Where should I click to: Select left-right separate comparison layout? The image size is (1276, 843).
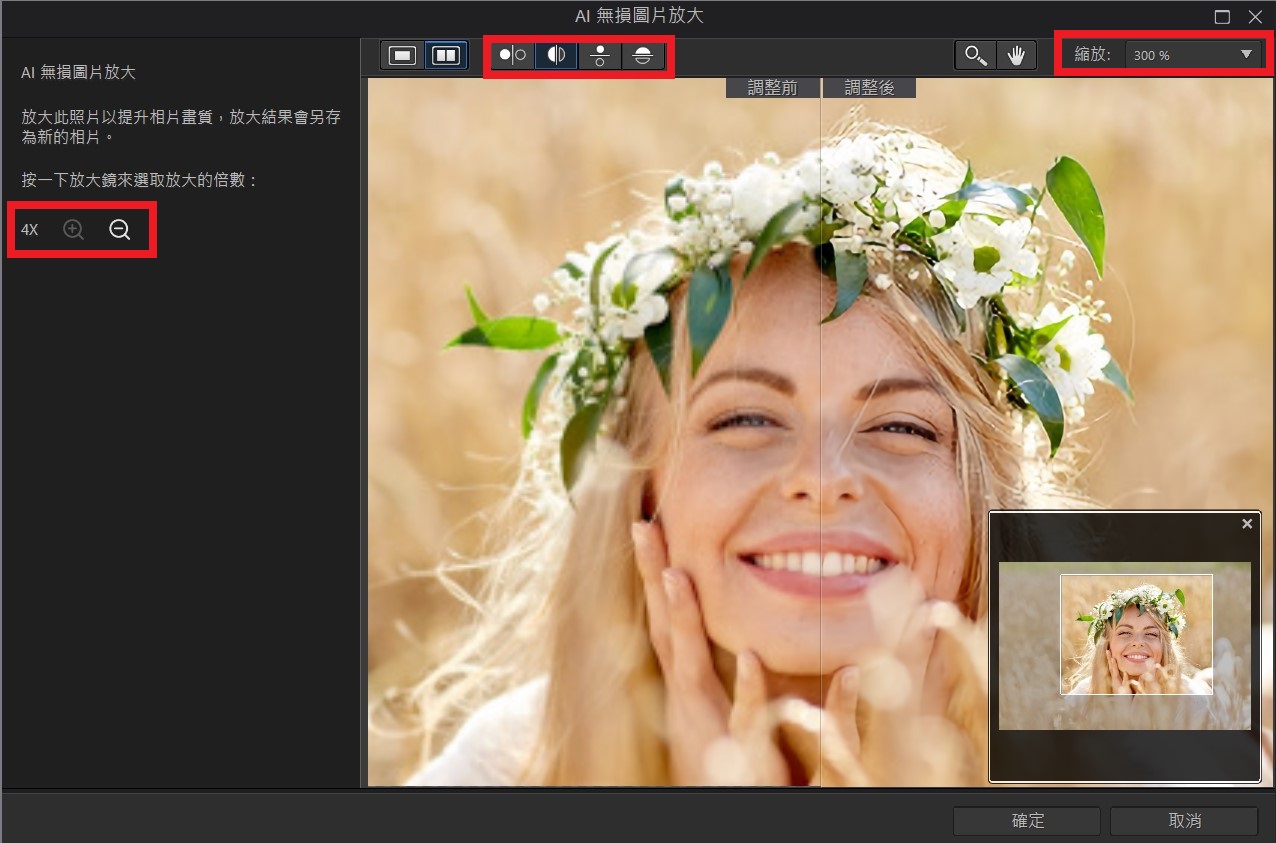pyautogui.click(x=513, y=56)
